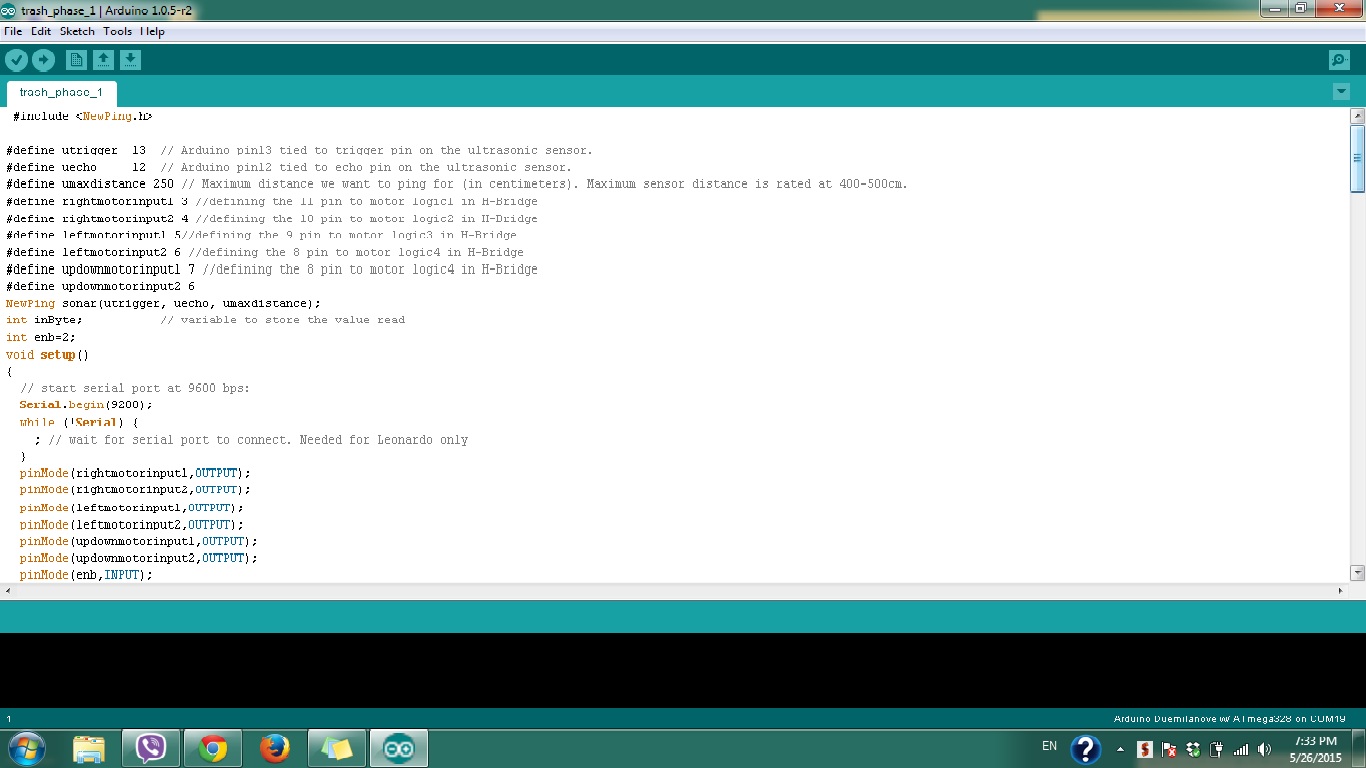Click the 'while (!Serial) {' line
Viewport: 1366px width, 768px height.
tap(79, 422)
